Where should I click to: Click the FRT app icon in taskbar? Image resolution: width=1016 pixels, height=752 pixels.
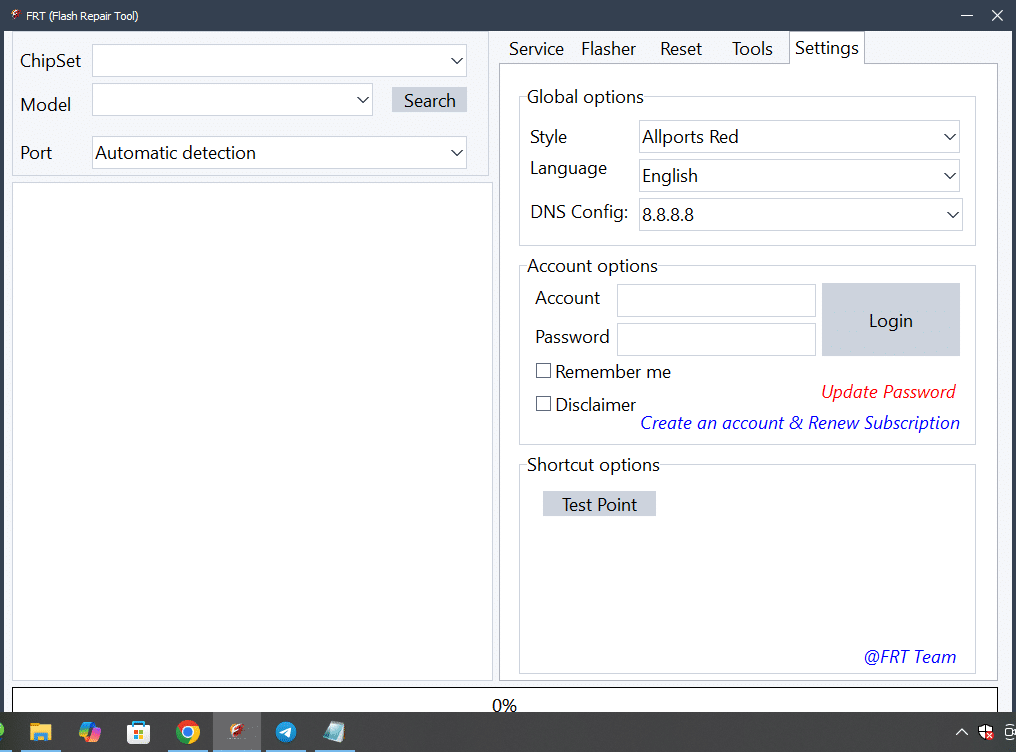click(237, 732)
